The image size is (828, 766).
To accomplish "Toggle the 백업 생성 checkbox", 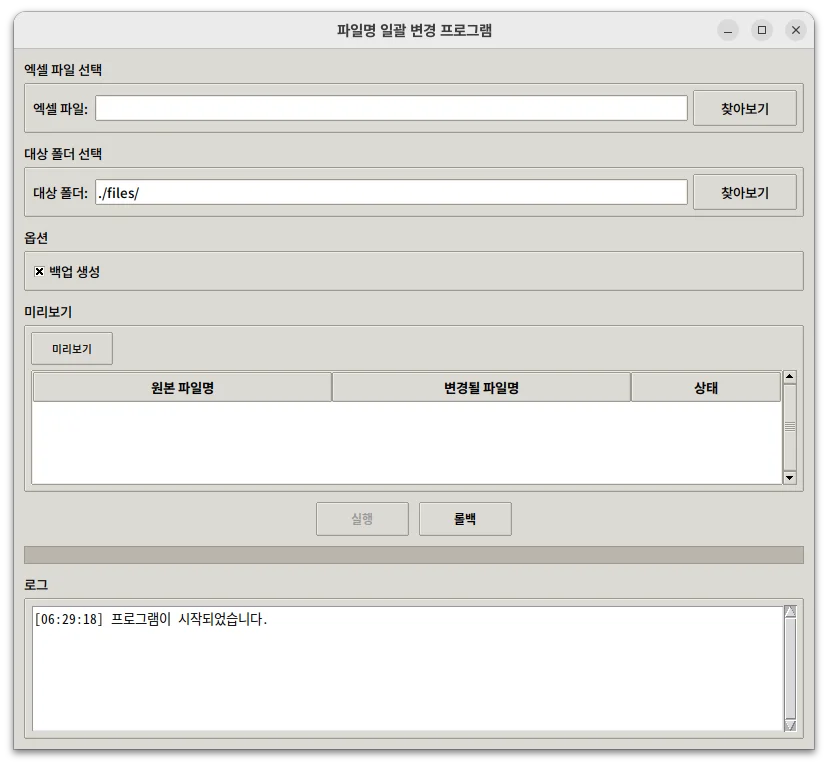I will (x=39, y=271).
